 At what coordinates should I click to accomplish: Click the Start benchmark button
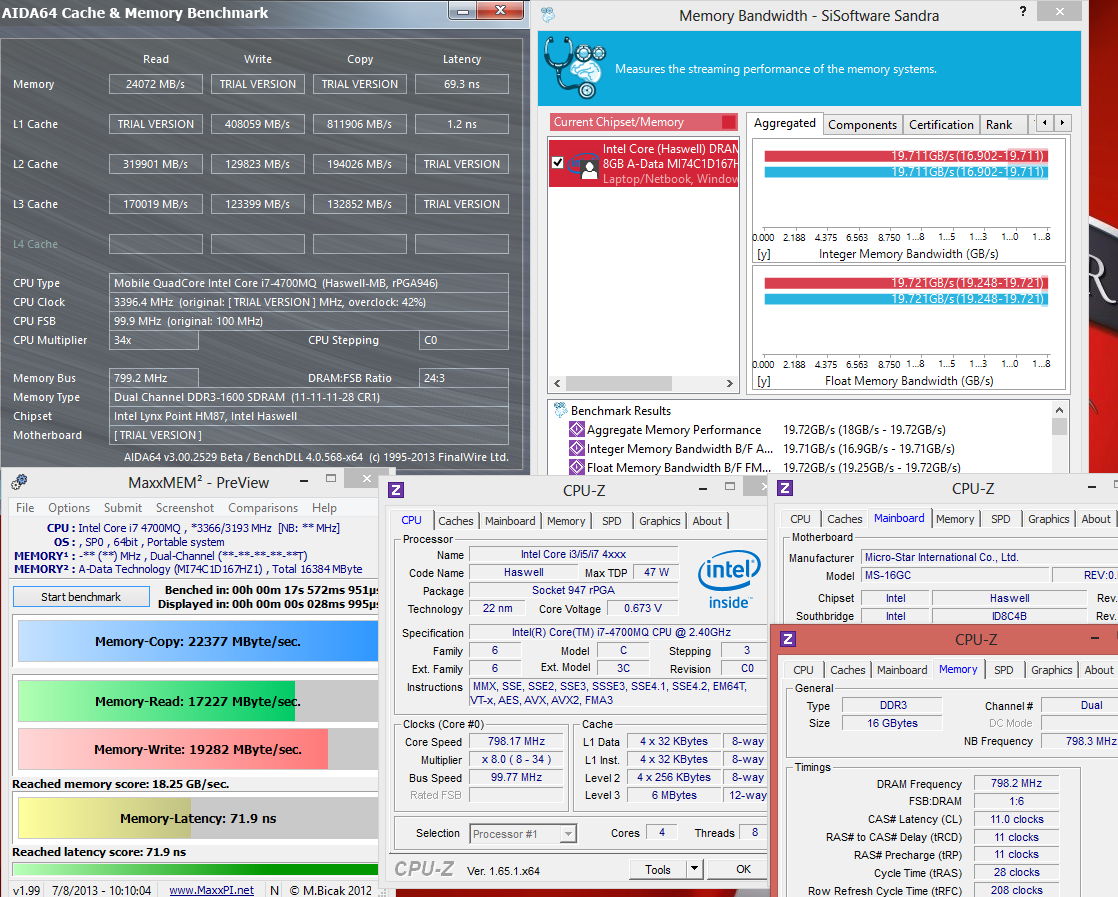pyautogui.click(x=81, y=597)
